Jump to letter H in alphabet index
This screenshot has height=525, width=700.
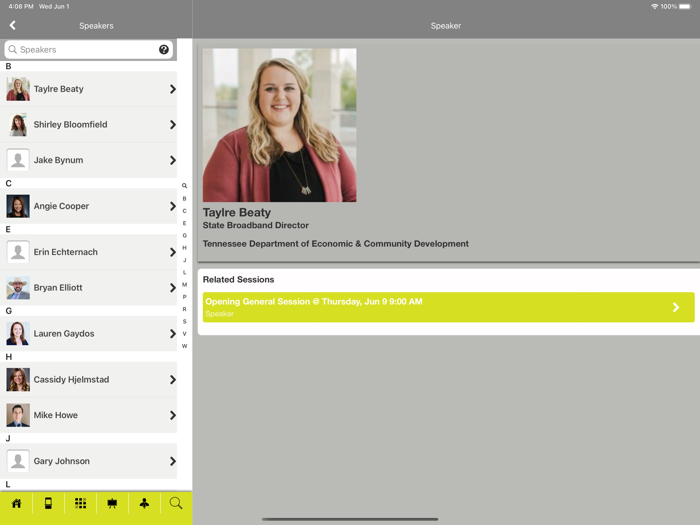coord(184,248)
